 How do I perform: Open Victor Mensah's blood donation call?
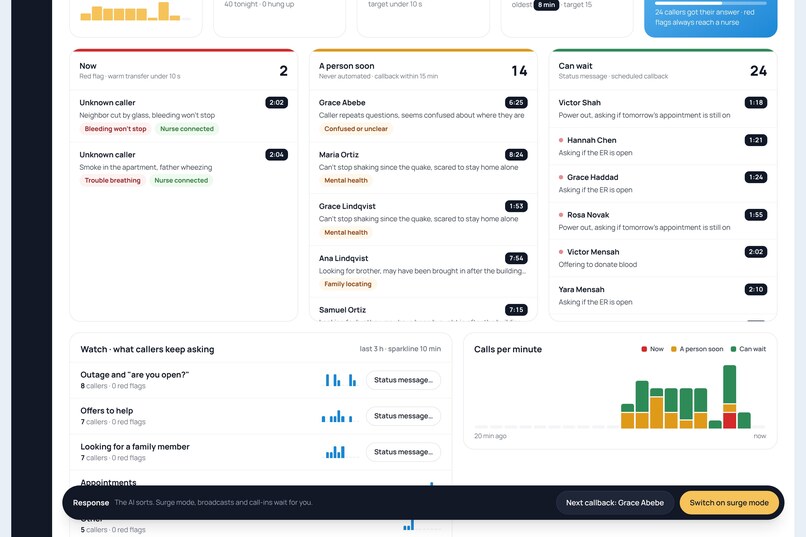(x=663, y=258)
